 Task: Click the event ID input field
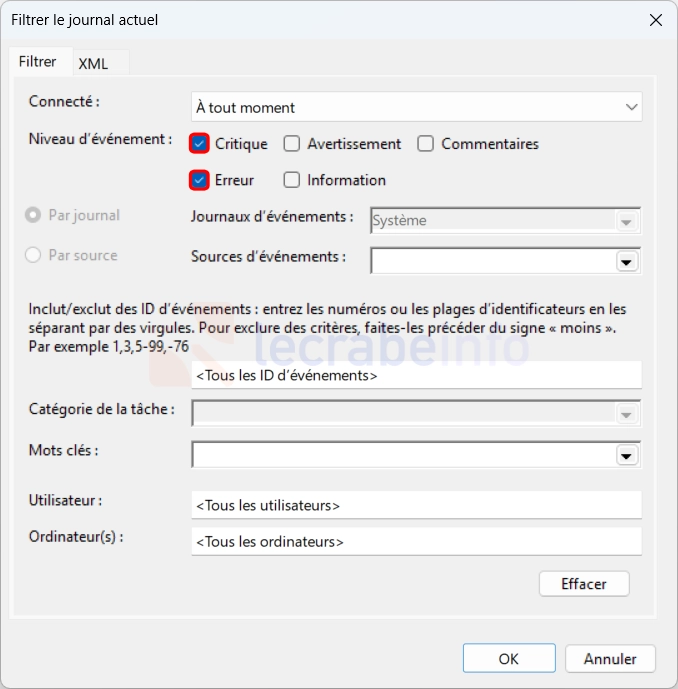[416, 375]
